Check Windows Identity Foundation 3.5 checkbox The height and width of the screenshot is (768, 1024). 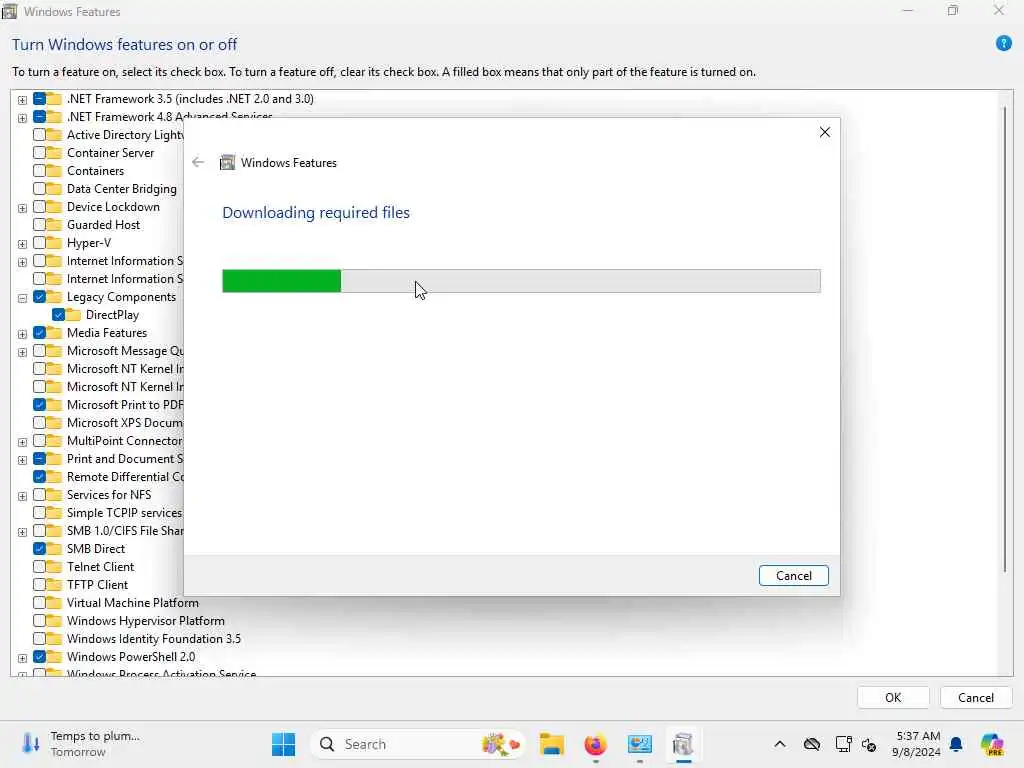coord(39,639)
